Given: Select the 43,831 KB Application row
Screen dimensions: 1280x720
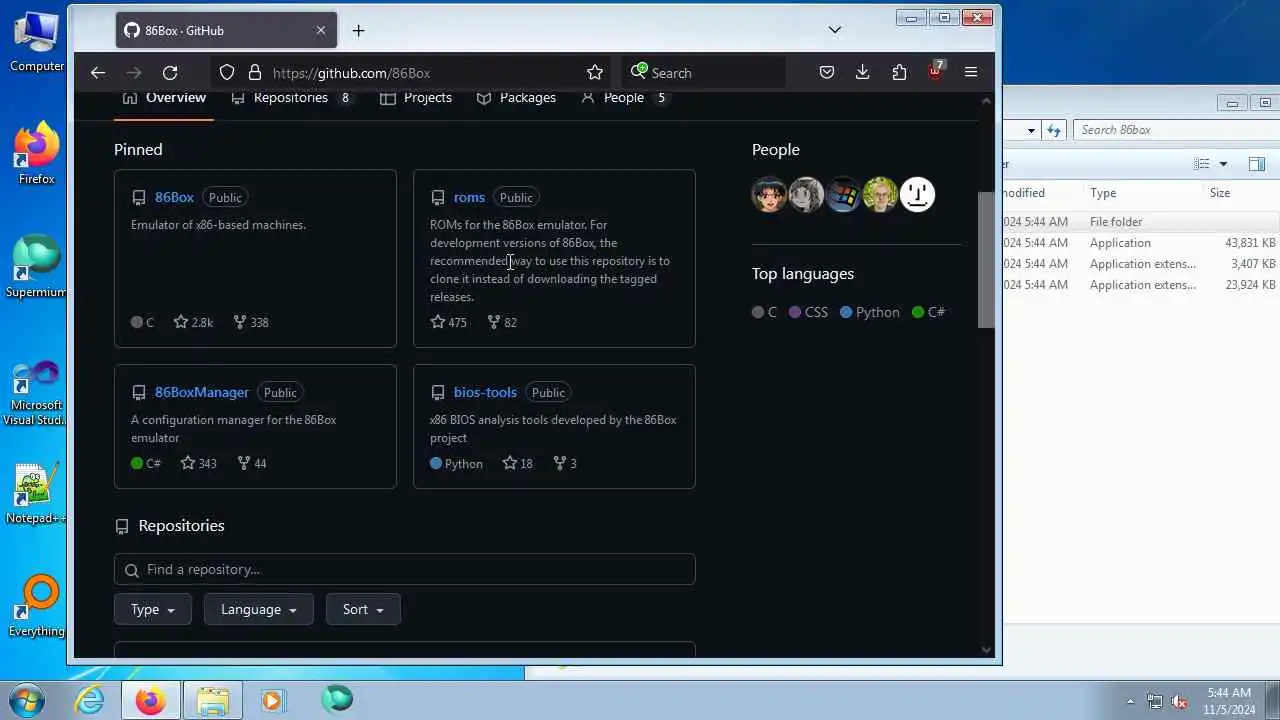Looking at the screenshot, I should 1142,243.
